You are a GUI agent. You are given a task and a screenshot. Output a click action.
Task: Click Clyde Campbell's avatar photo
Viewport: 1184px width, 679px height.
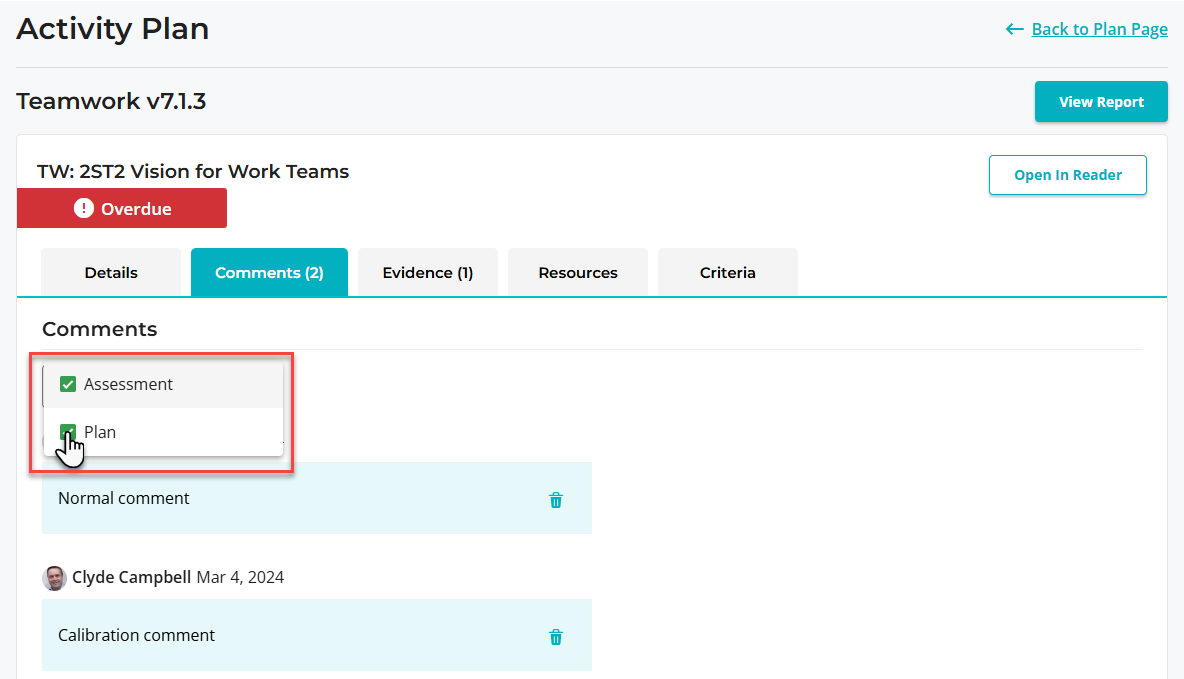point(54,578)
